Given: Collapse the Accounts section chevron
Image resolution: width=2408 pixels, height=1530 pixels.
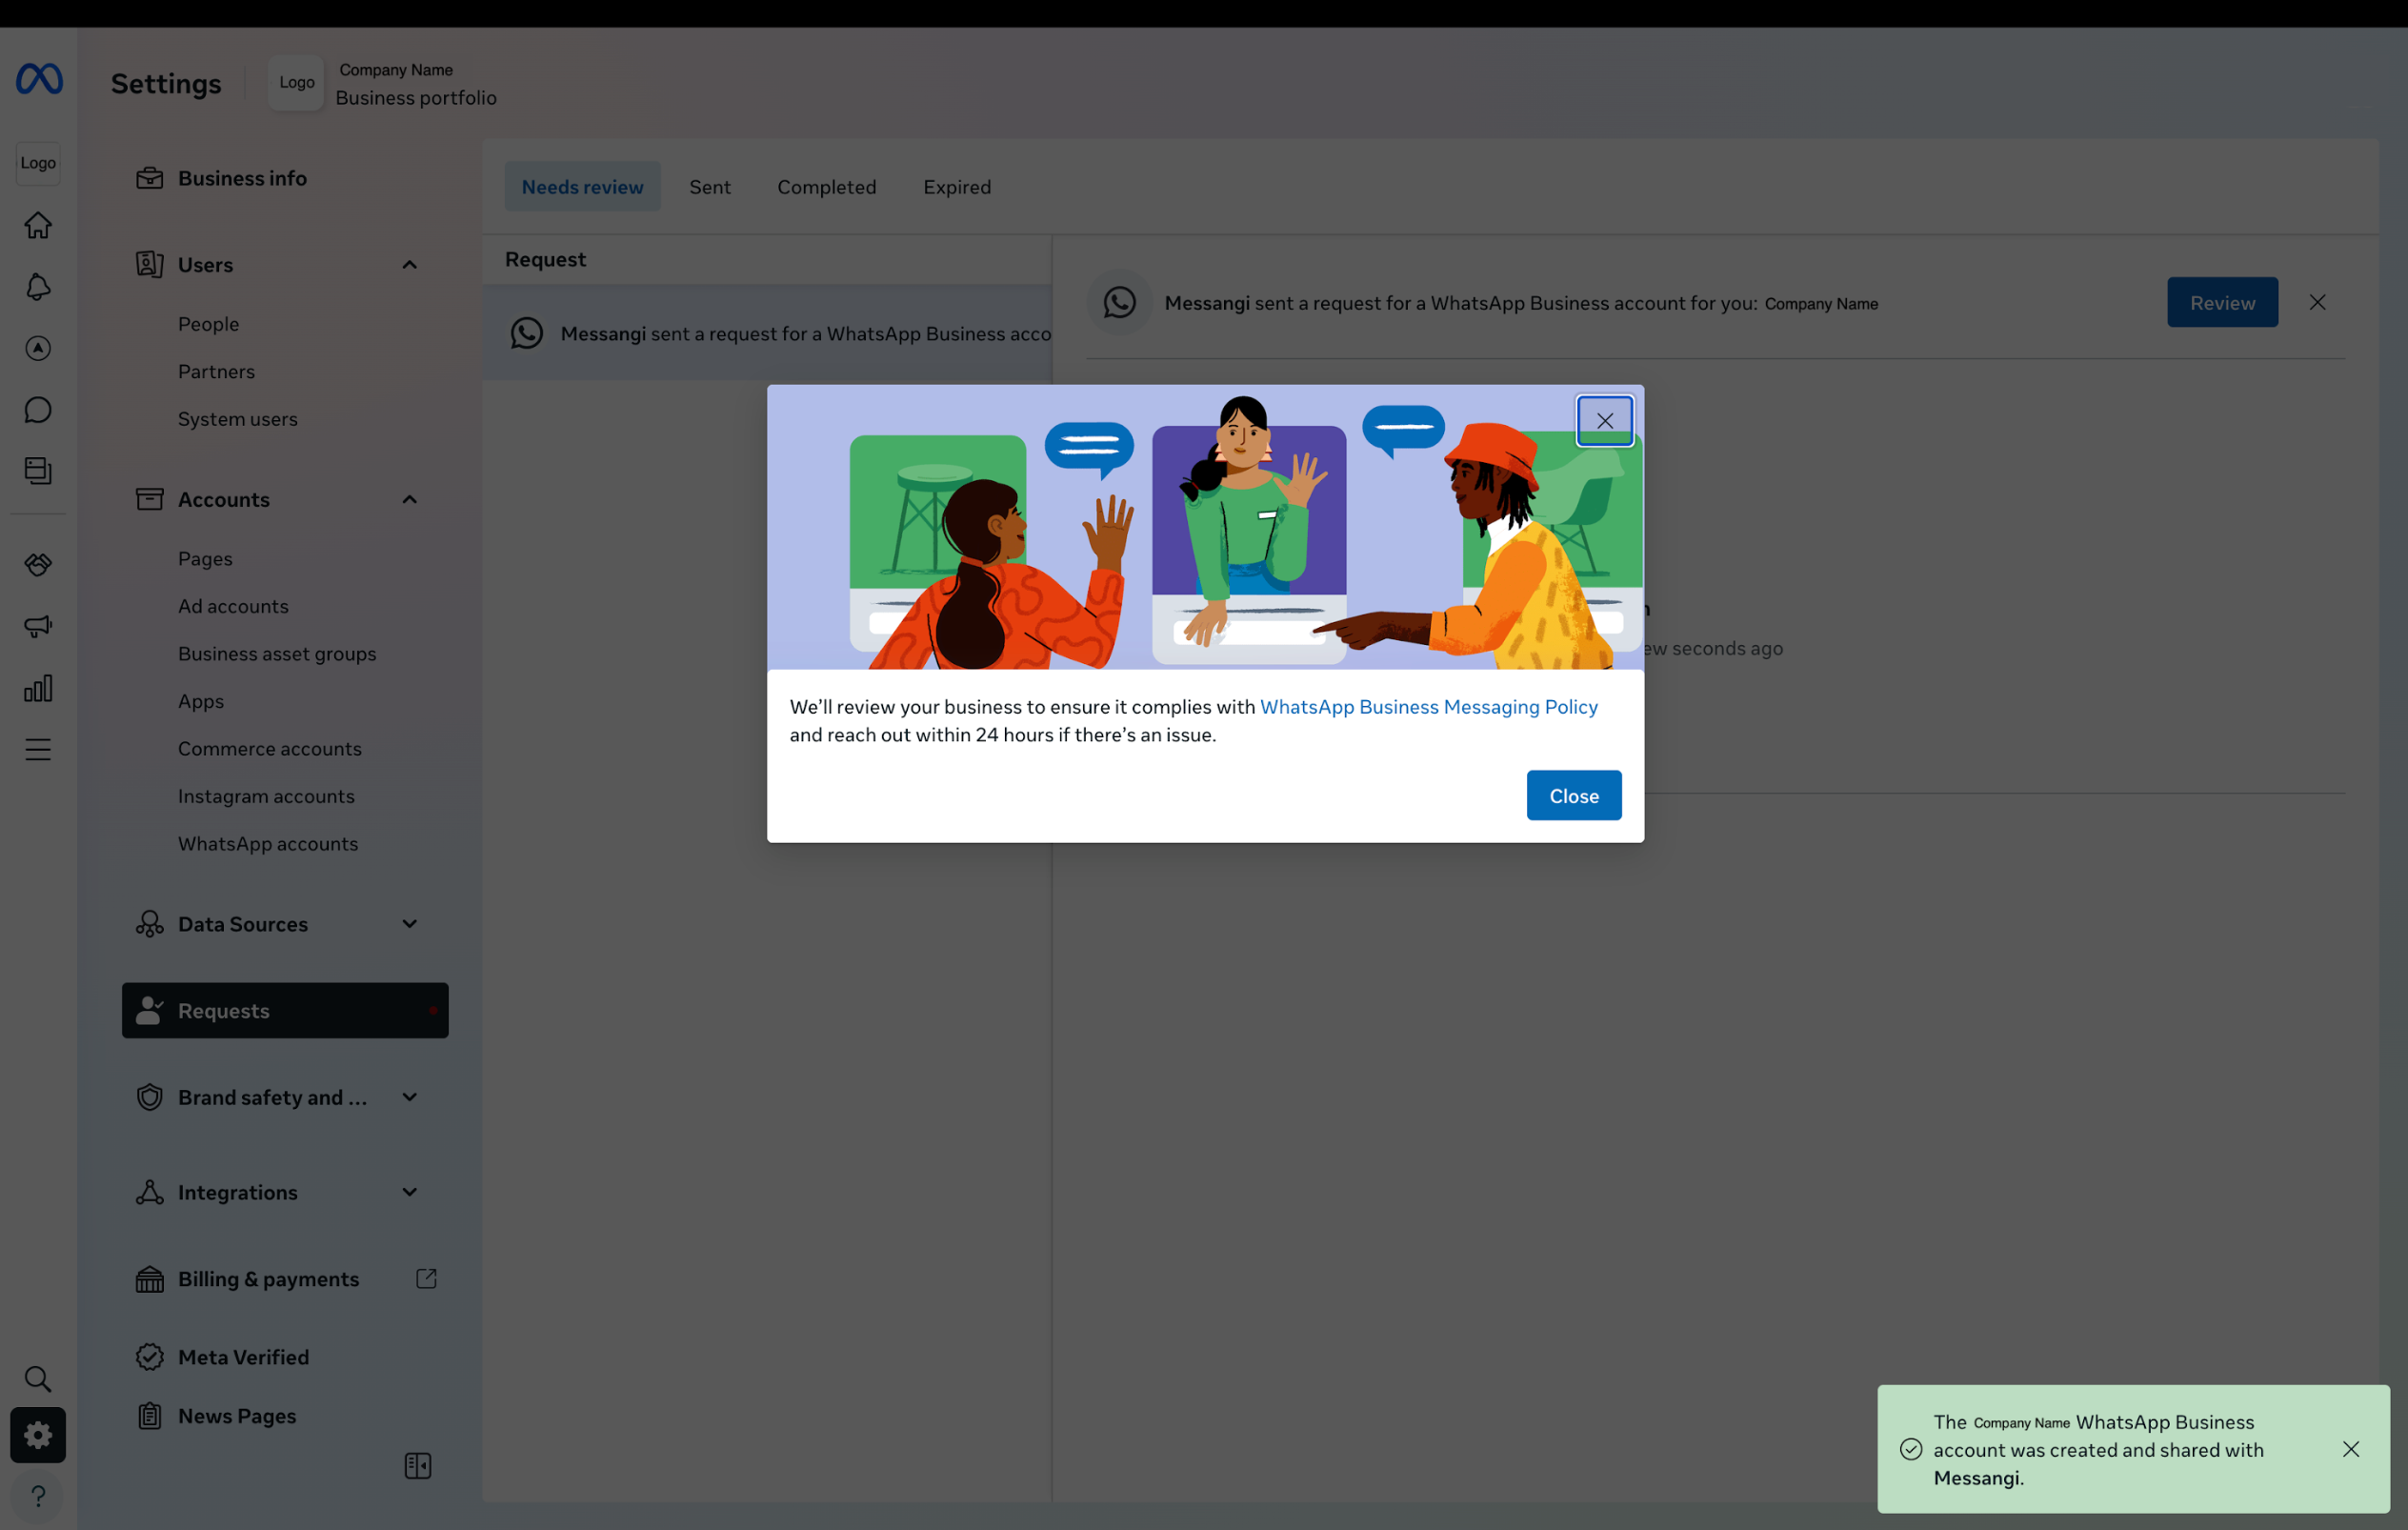Looking at the screenshot, I should point(409,500).
